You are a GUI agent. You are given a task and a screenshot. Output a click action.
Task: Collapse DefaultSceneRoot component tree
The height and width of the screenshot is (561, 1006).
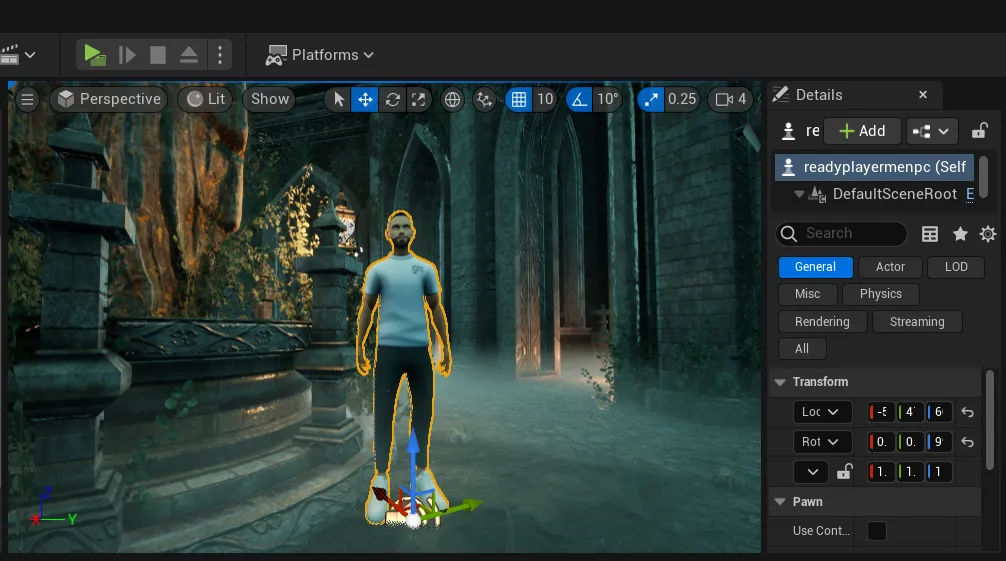(x=799, y=194)
